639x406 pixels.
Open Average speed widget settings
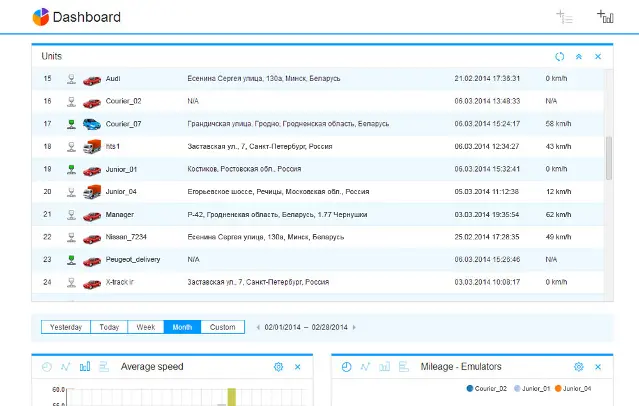coord(278,367)
